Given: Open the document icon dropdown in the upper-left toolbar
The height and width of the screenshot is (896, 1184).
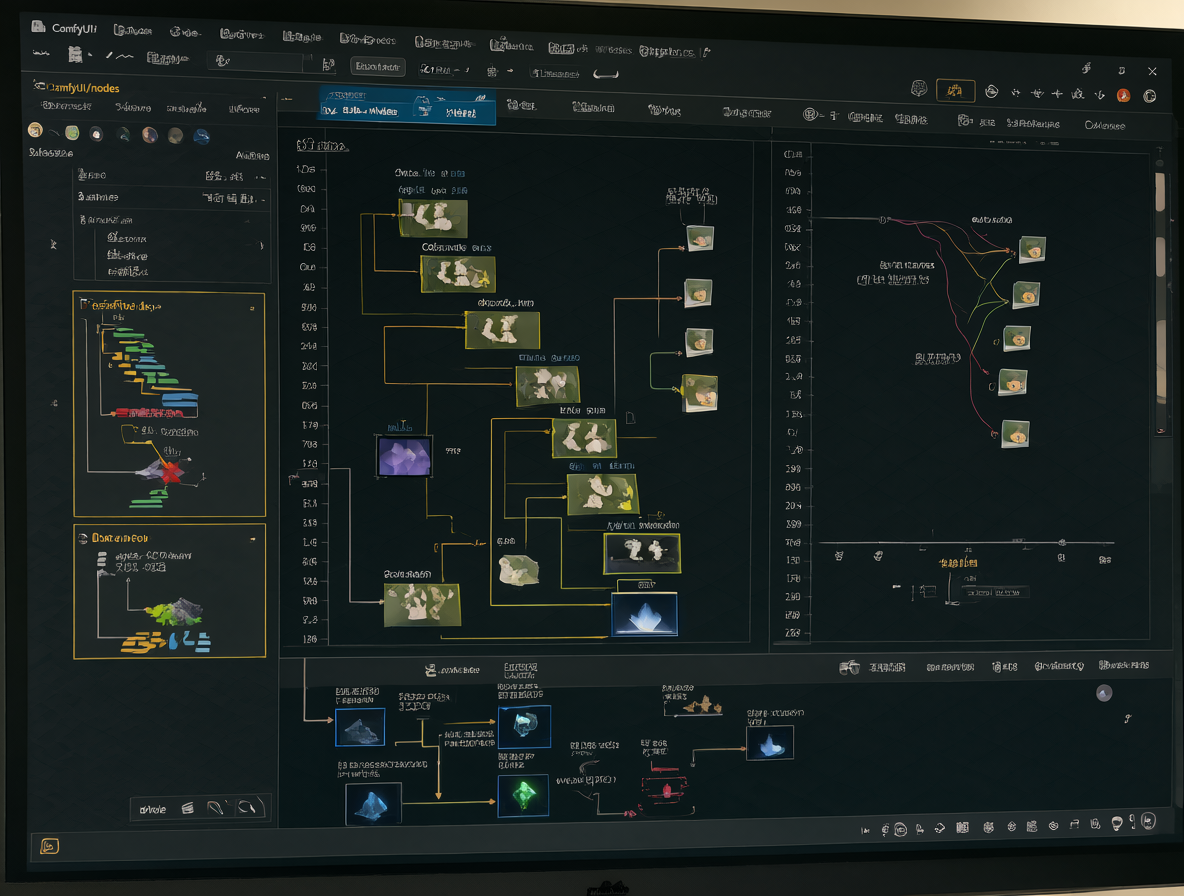Looking at the screenshot, I should 77,54.
